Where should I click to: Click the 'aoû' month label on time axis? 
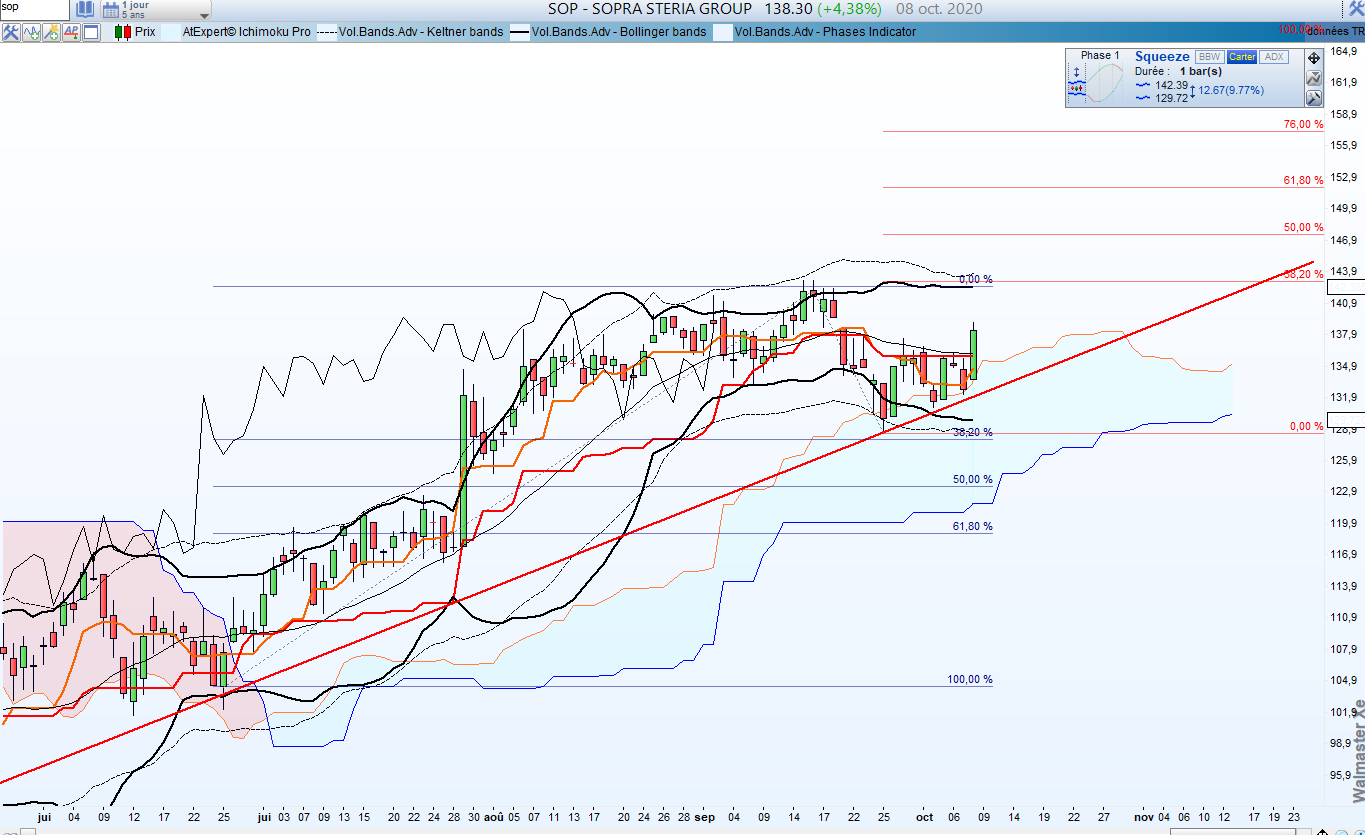[x=494, y=817]
